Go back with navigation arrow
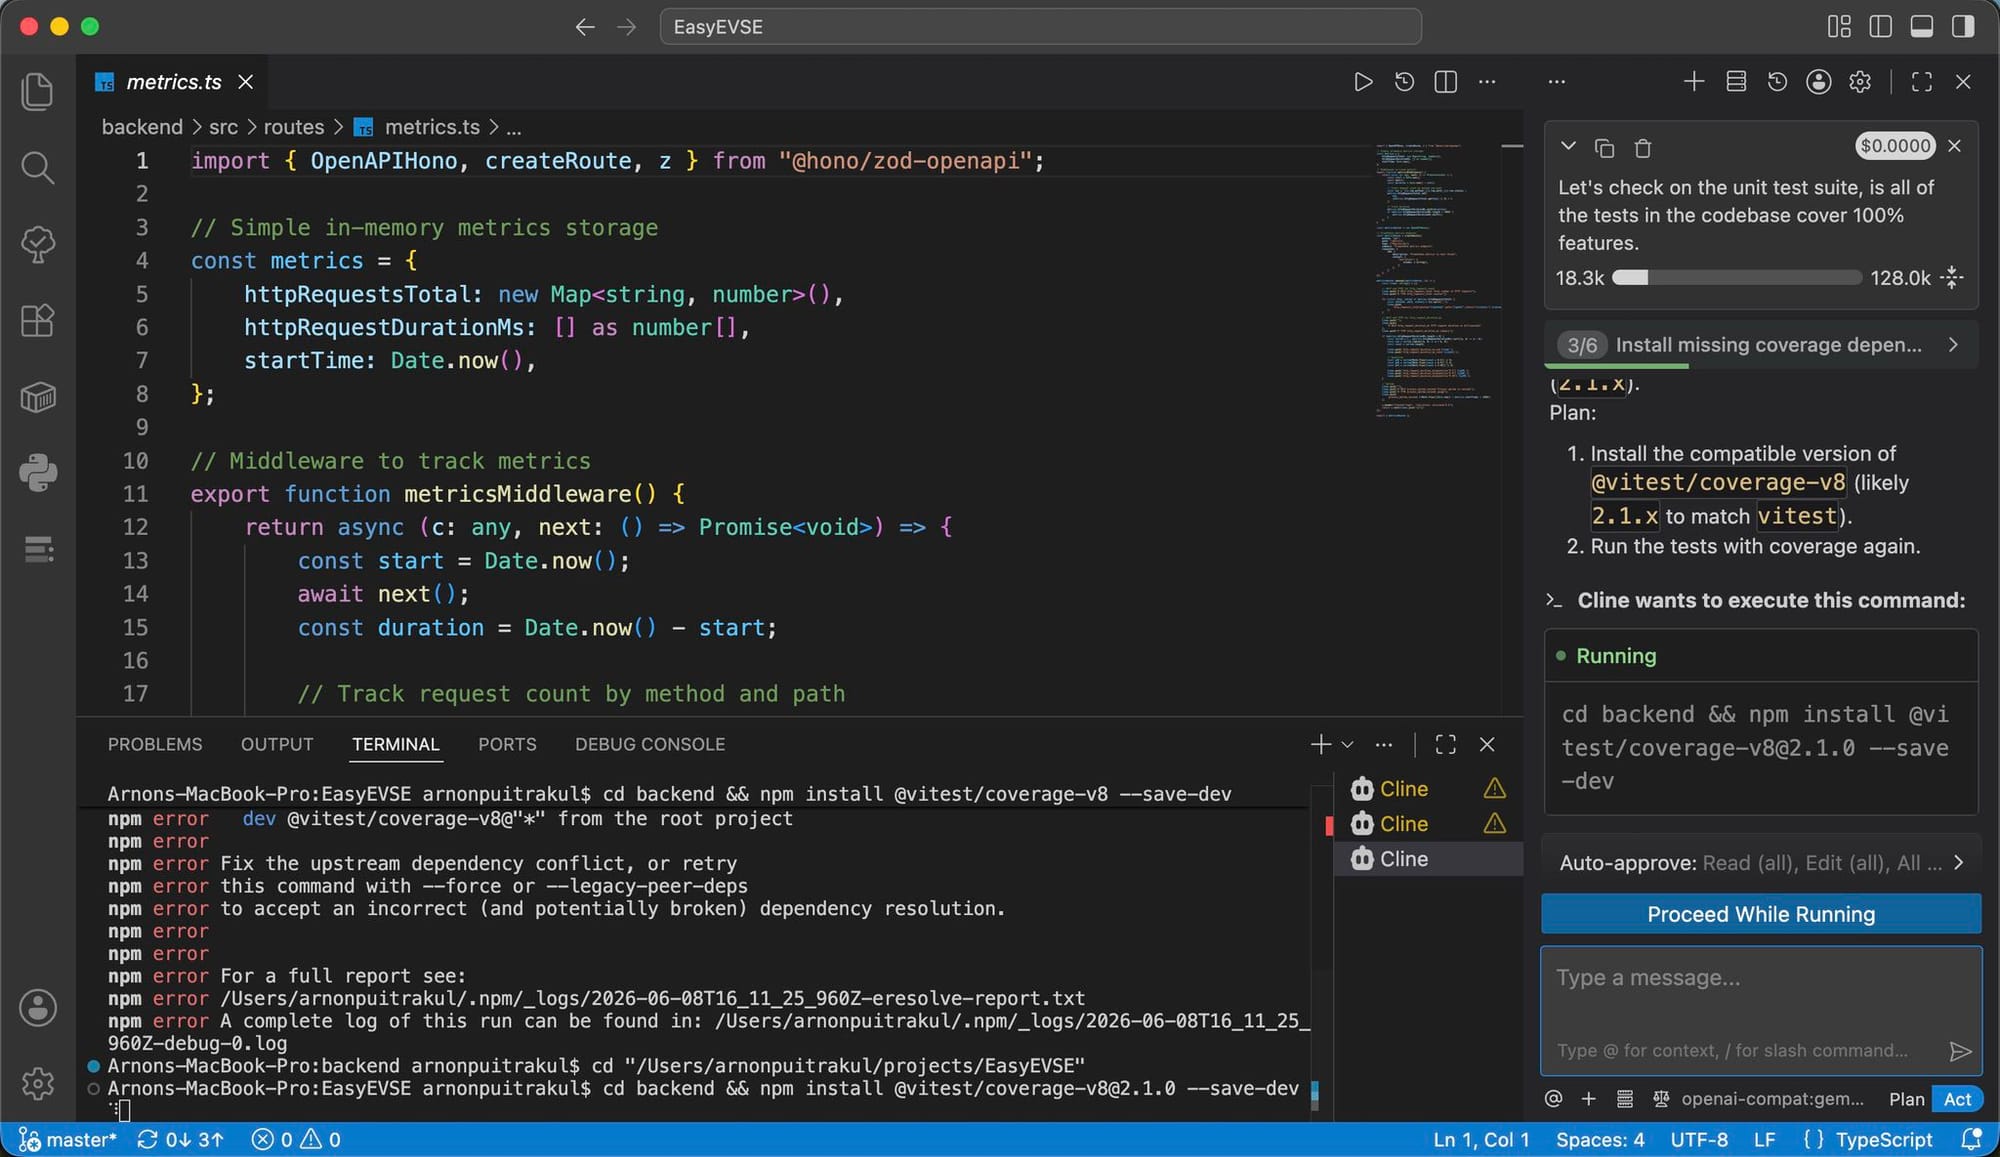The width and height of the screenshot is (2000, 1157). [x=585, y=27]
